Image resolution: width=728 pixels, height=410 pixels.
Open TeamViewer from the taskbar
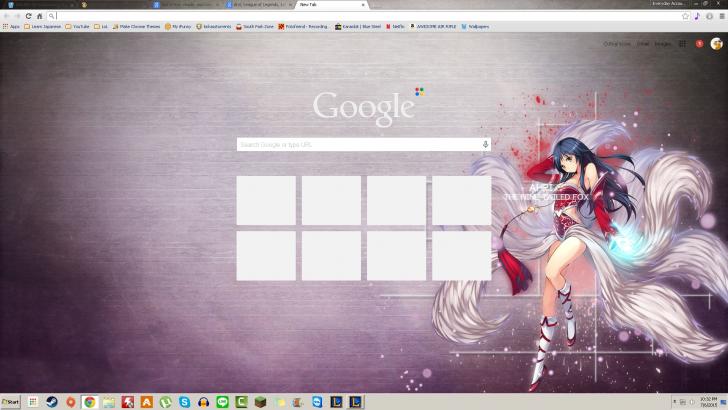pyautogui.click(x=318, y=402)
